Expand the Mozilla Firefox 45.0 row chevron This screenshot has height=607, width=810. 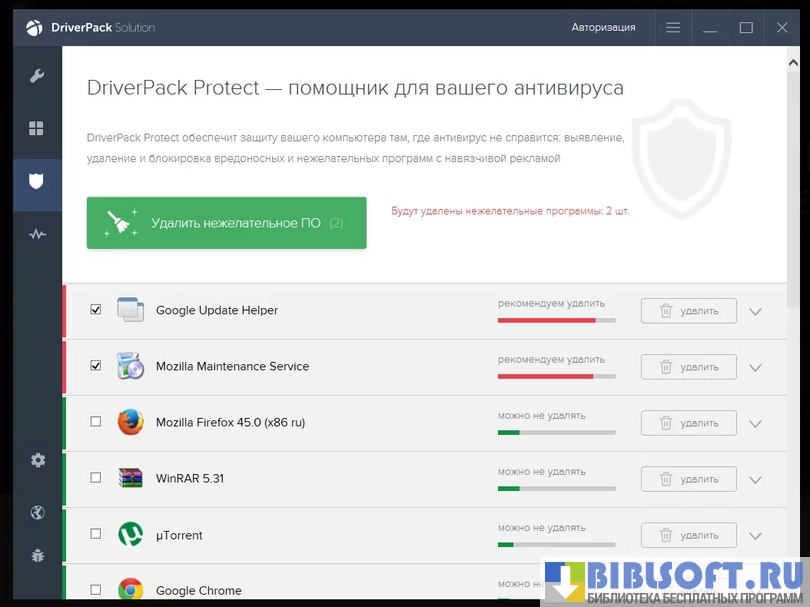click(x=755, y=423)
